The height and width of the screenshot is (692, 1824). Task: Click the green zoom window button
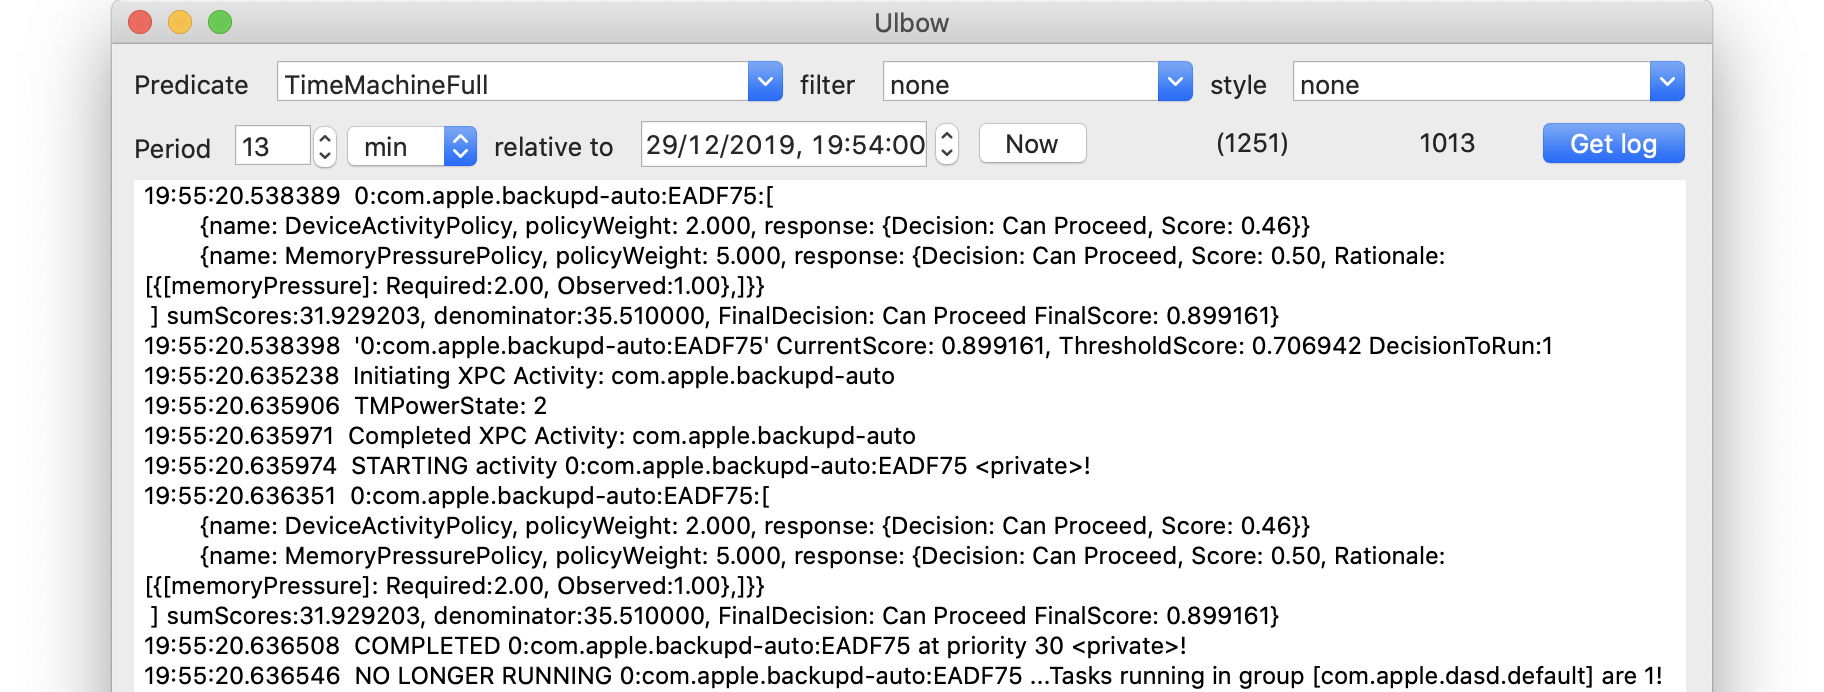(220, 22)
